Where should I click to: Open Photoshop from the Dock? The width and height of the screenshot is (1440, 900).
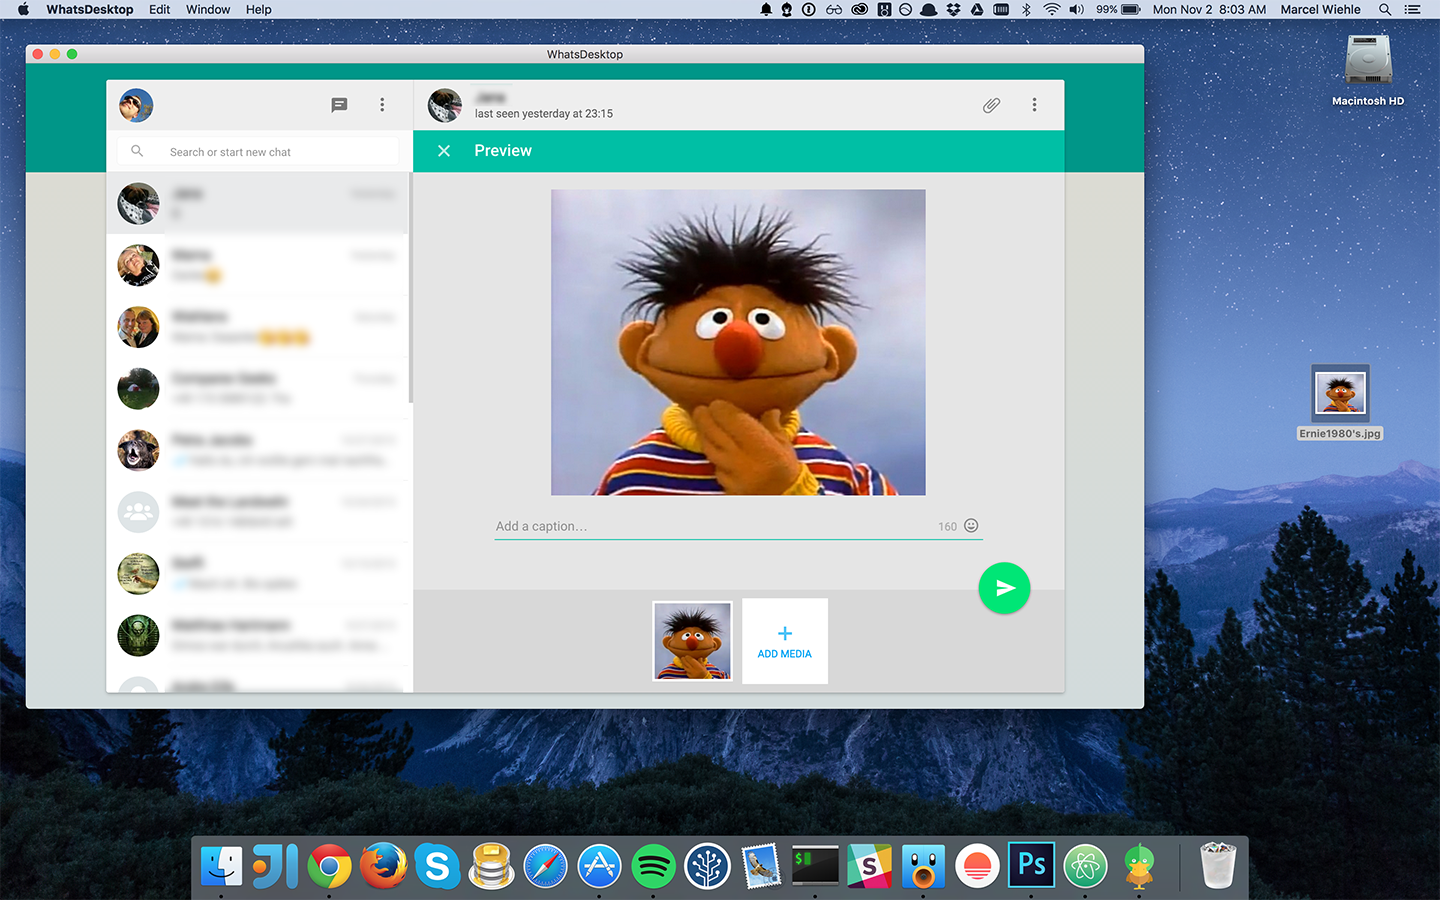click(x=1031, y=866)
